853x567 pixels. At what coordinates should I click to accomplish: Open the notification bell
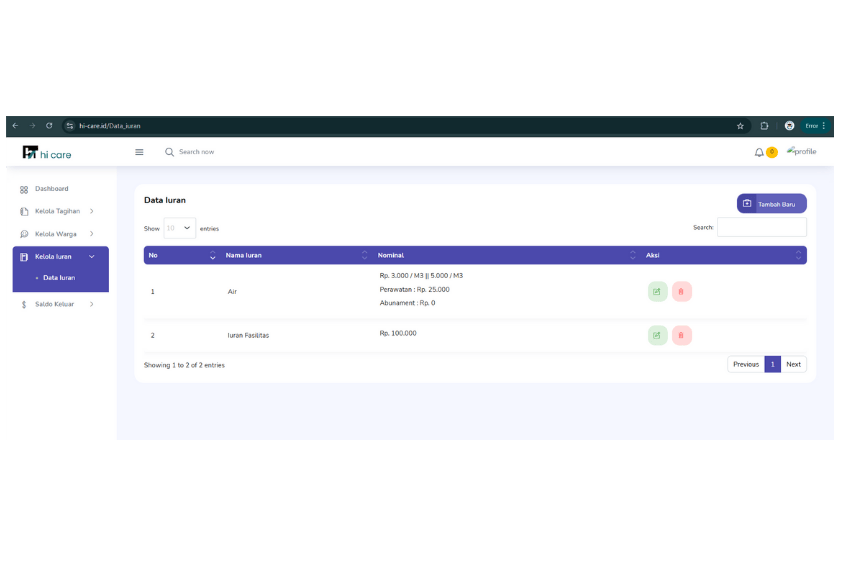(759, 153)
